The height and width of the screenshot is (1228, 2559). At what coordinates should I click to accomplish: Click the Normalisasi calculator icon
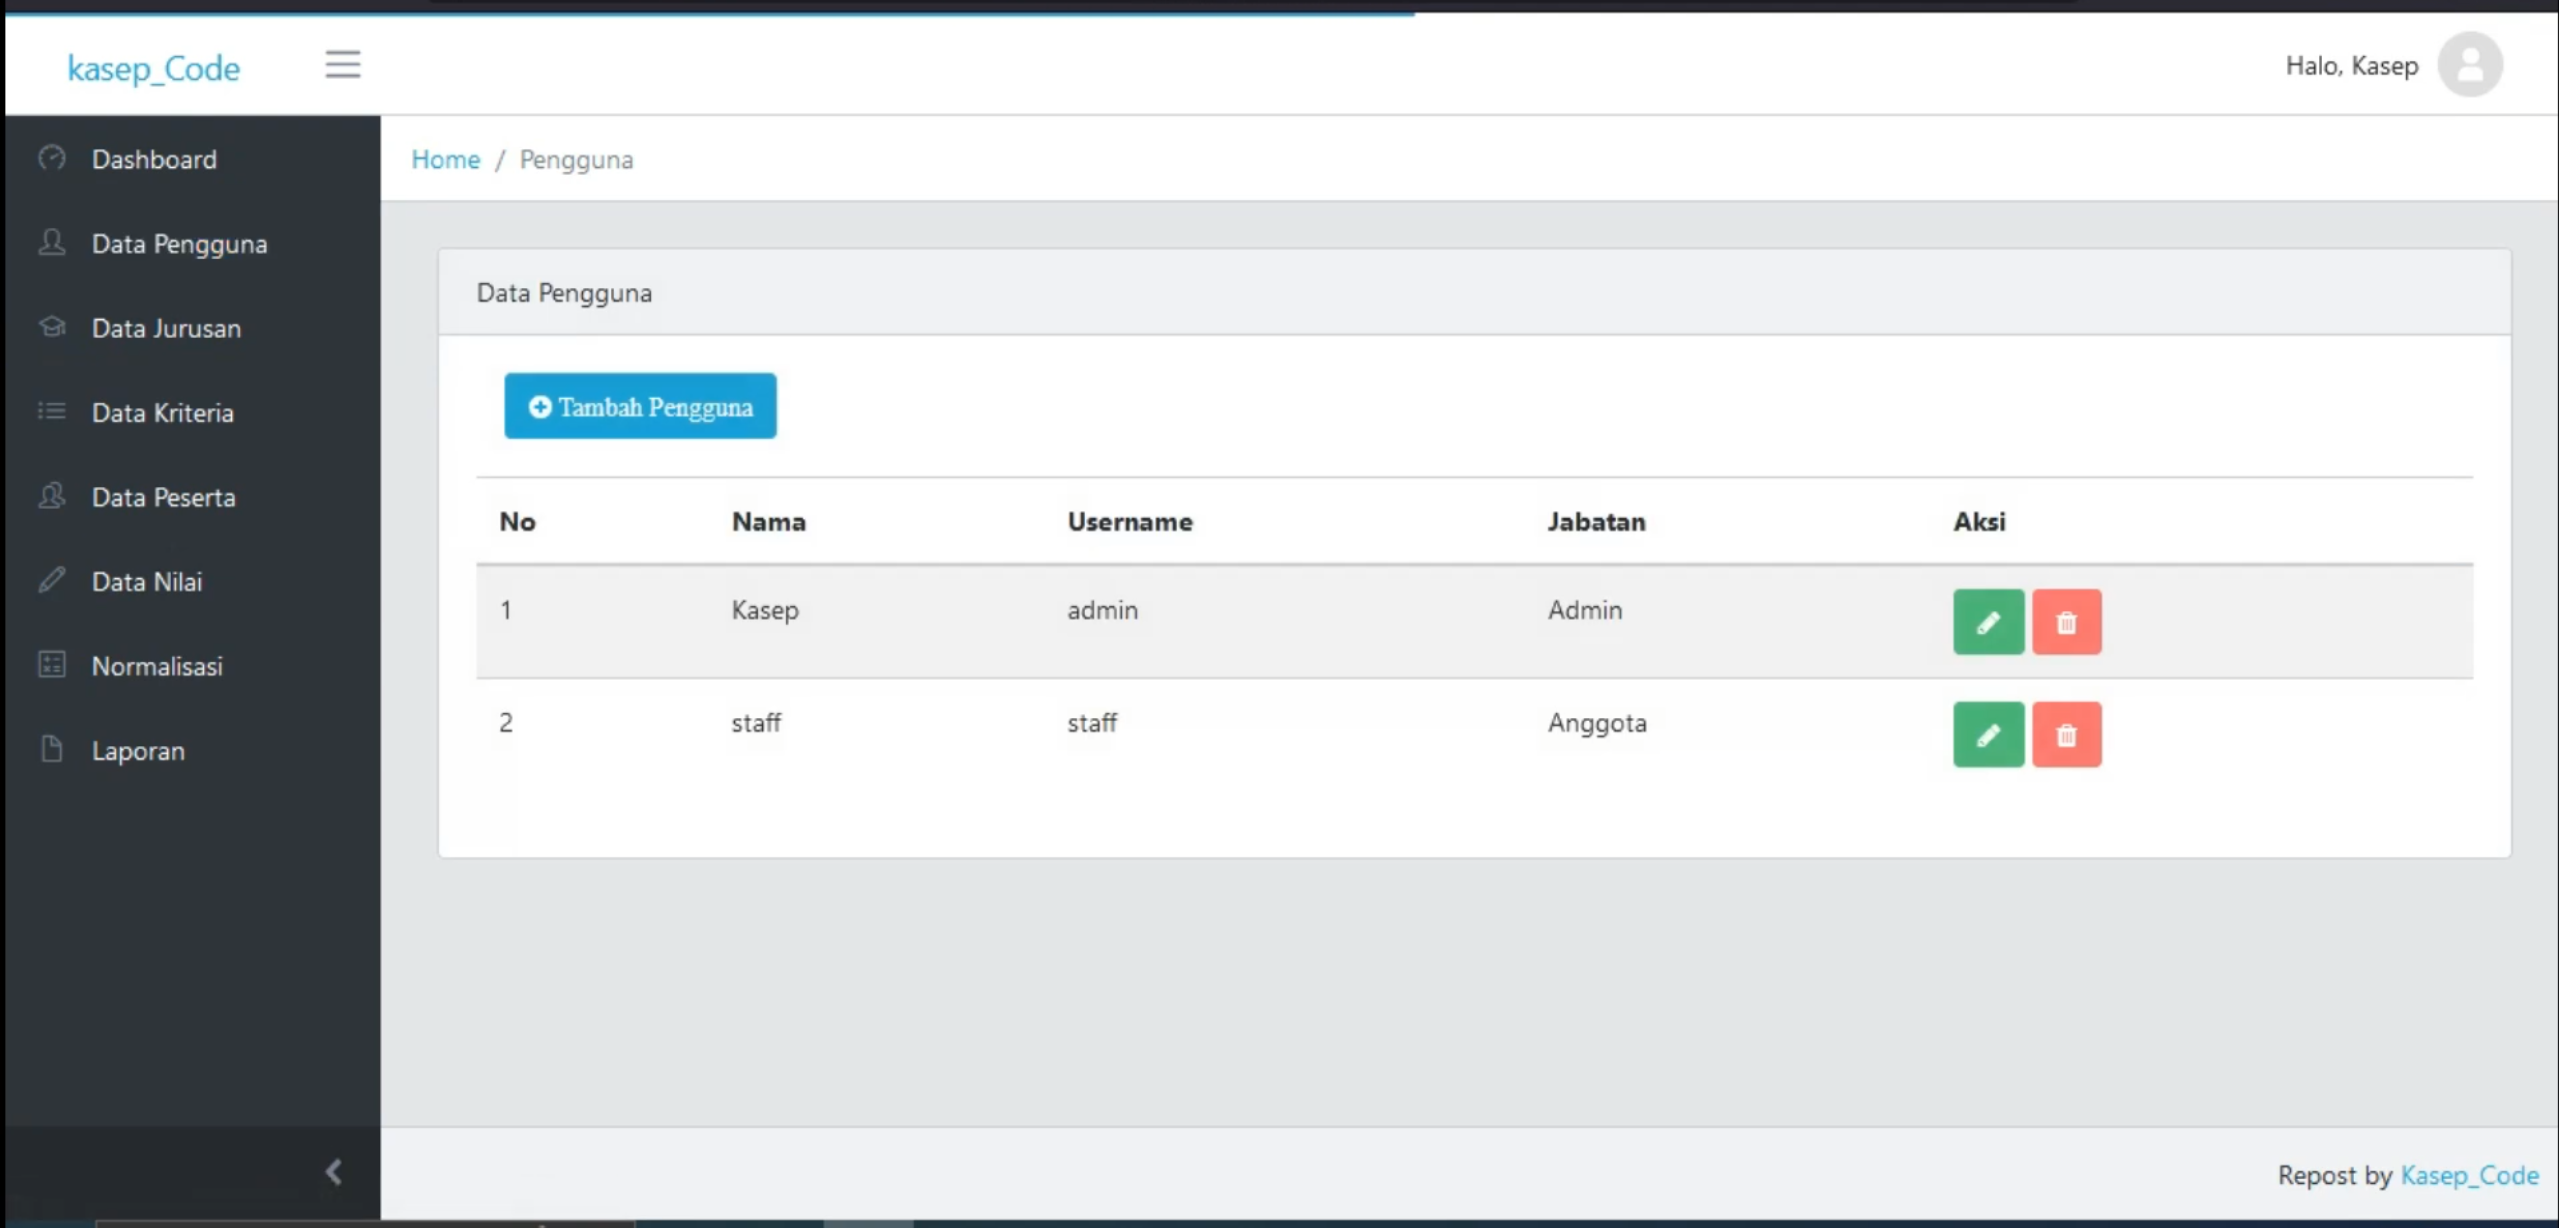point(52,665)
